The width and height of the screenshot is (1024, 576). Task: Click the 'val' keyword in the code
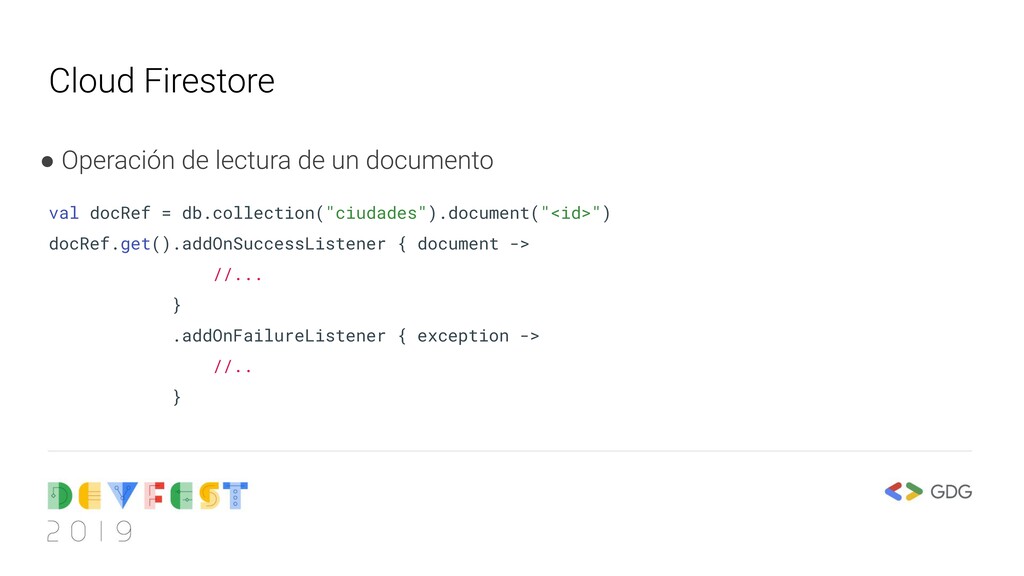point(63,214)
